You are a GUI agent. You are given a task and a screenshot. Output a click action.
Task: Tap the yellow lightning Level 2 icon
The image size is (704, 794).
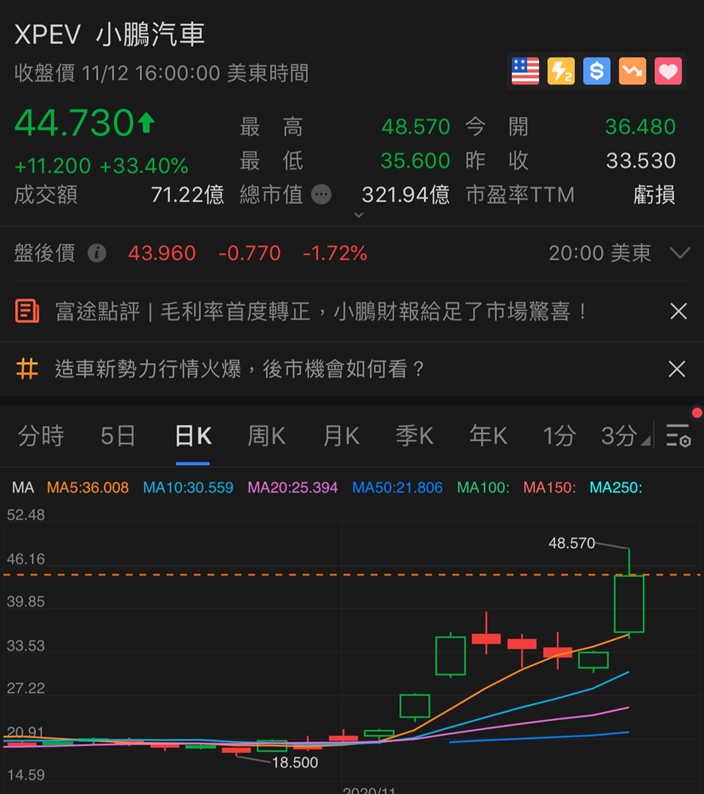pos(561,71)
